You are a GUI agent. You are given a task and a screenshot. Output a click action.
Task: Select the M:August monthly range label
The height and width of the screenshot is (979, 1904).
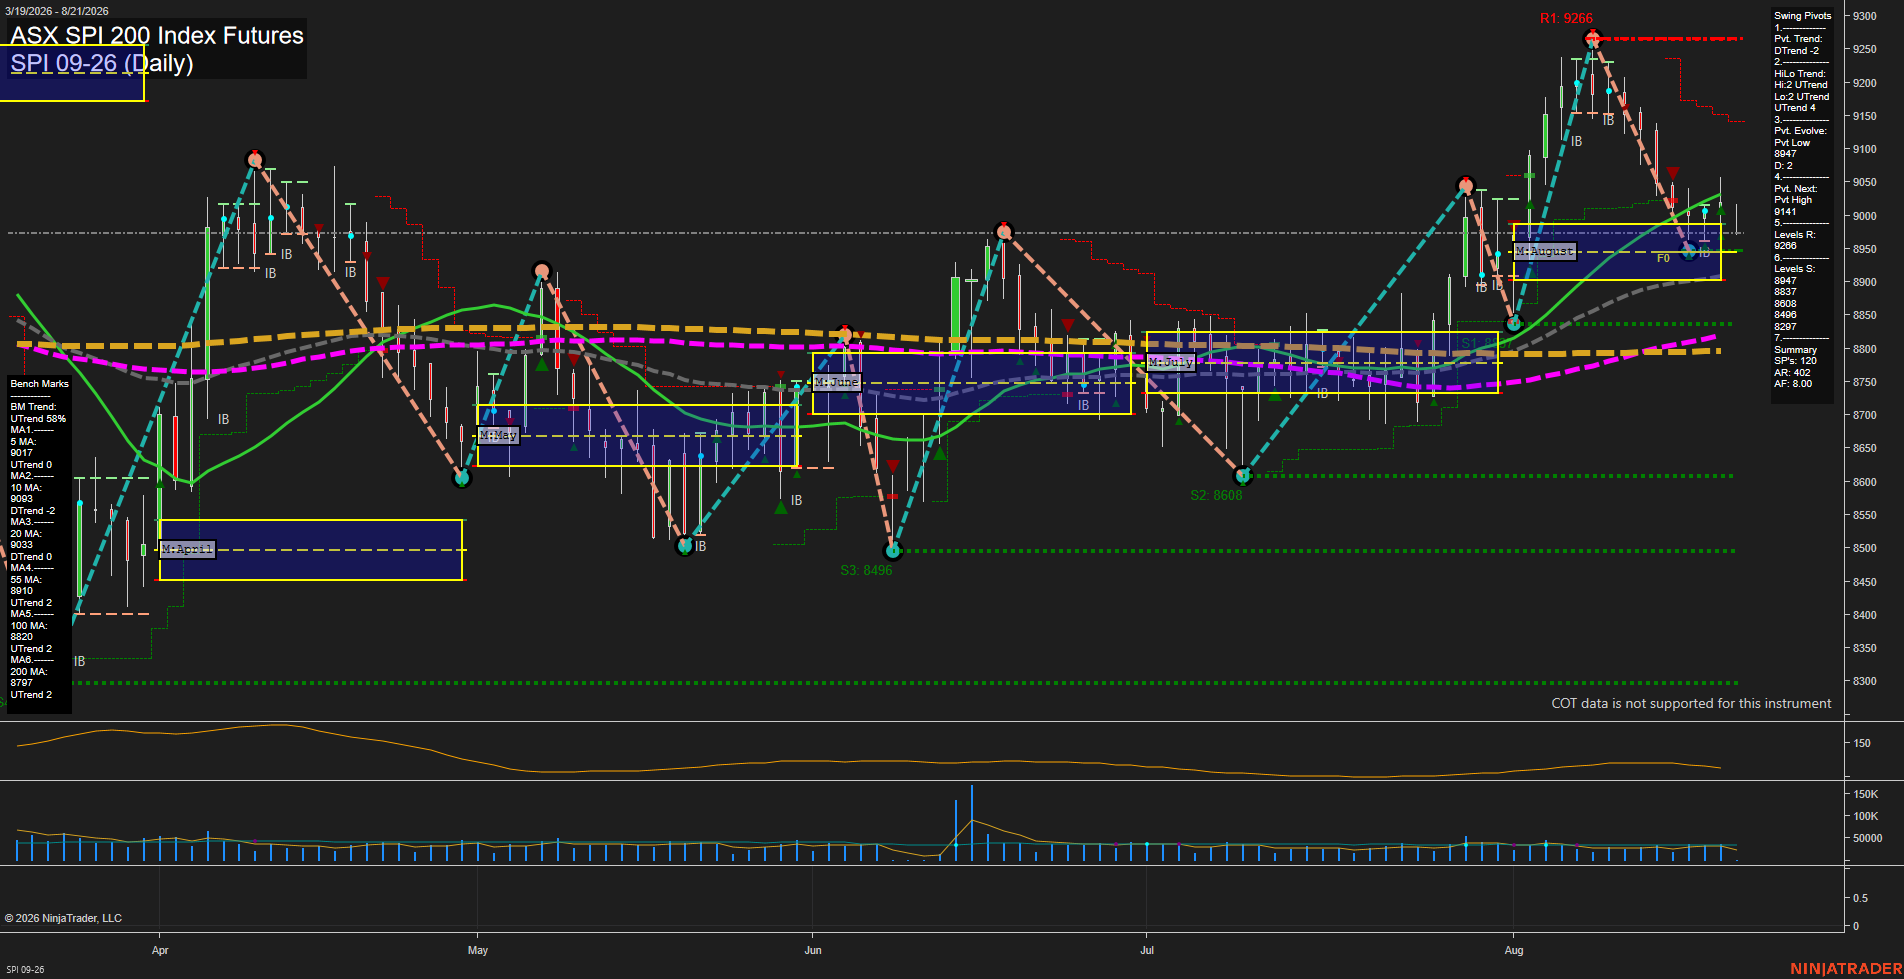tap(1545, 251)
